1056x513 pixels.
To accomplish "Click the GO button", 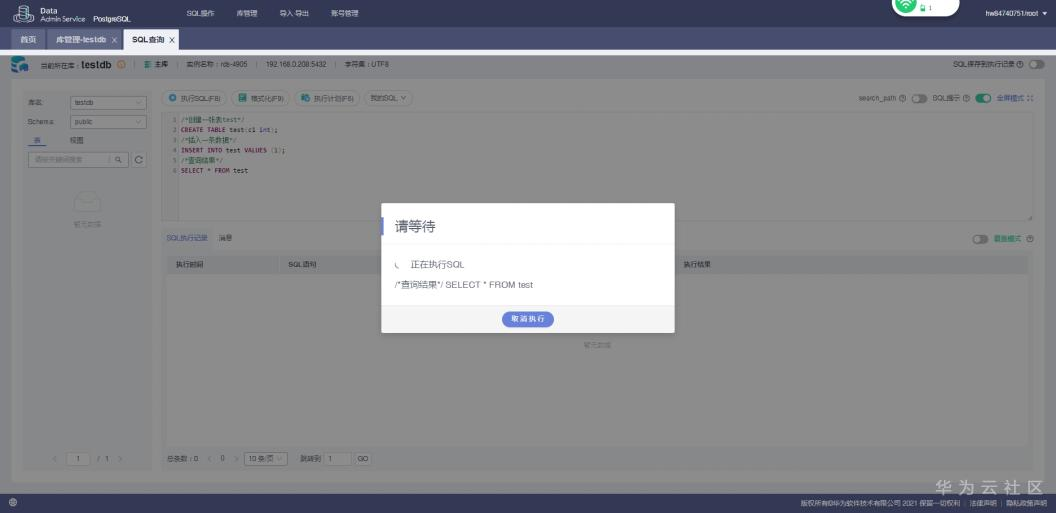I will [x=362, y=459].
